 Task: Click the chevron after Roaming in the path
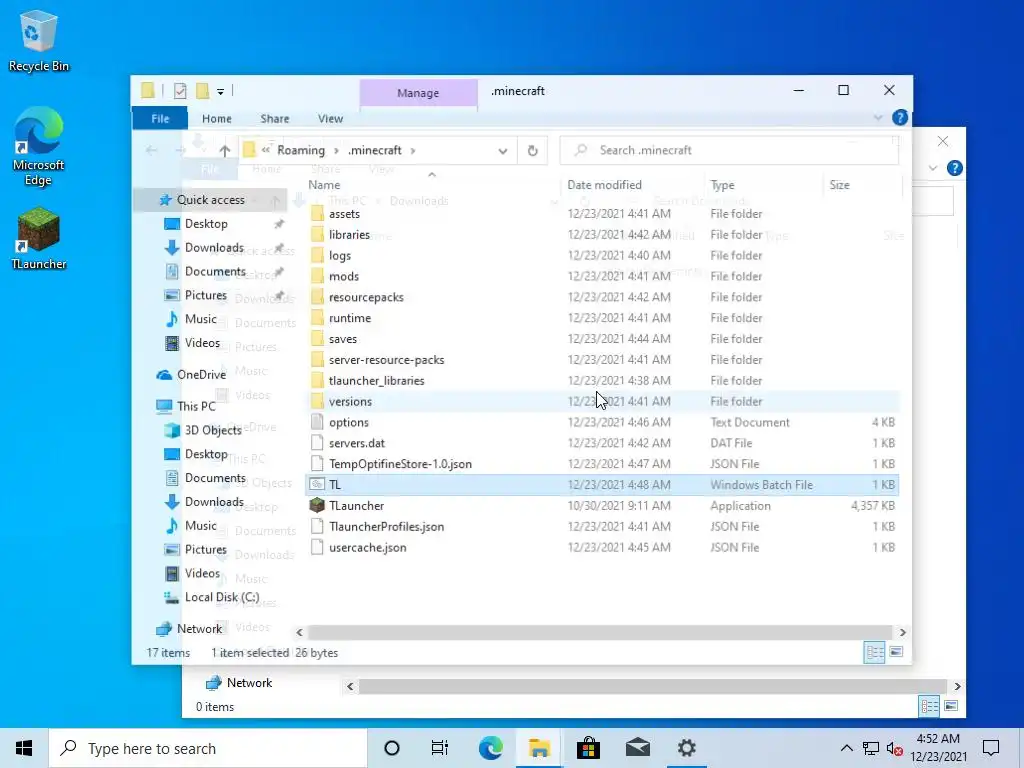pyautogui.click(x=336, y=150)
